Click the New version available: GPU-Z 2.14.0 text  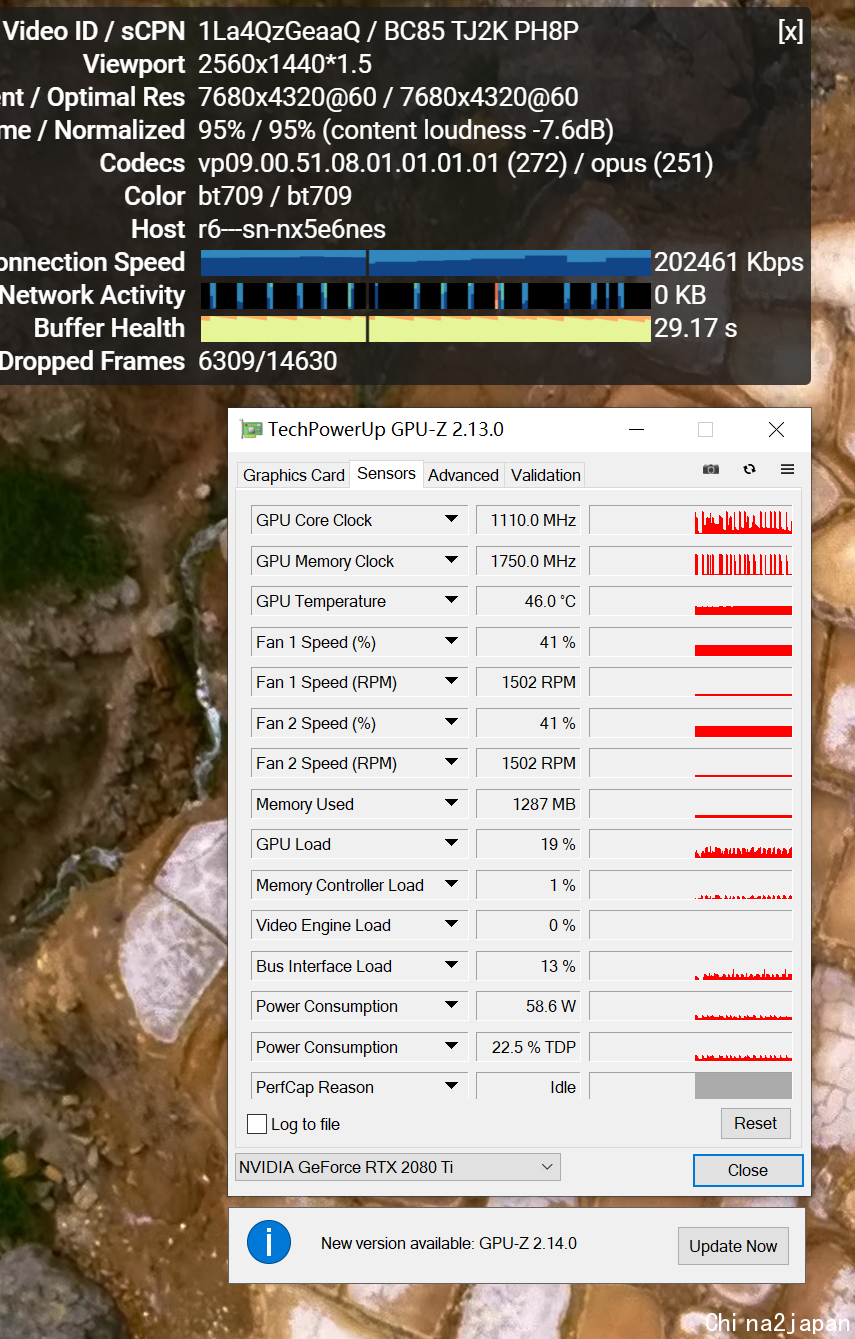pos(449,1244)
